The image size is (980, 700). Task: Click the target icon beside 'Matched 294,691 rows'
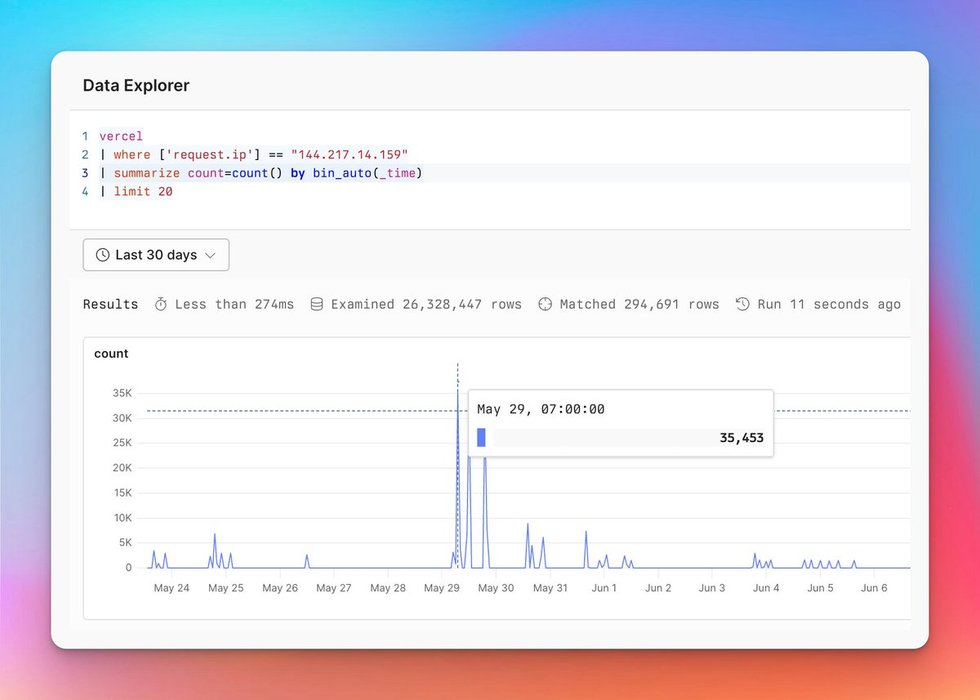545,304
